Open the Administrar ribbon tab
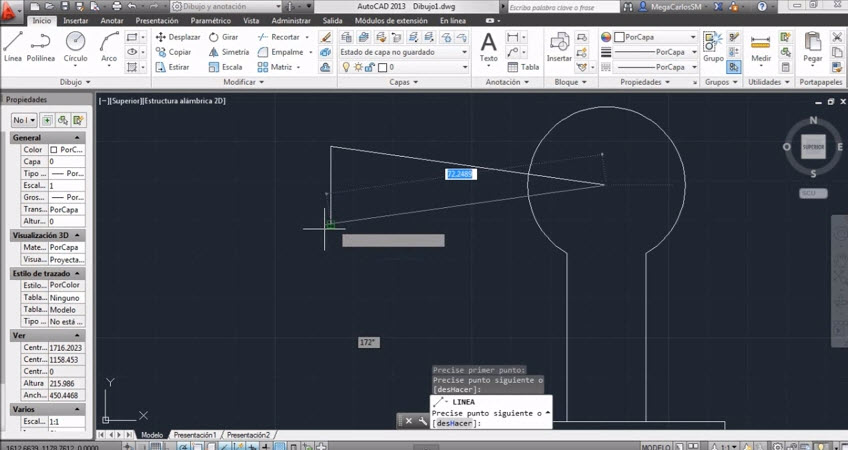Image resolution: width=848 pixels, height=450 pixels. (x=291, y=21)
